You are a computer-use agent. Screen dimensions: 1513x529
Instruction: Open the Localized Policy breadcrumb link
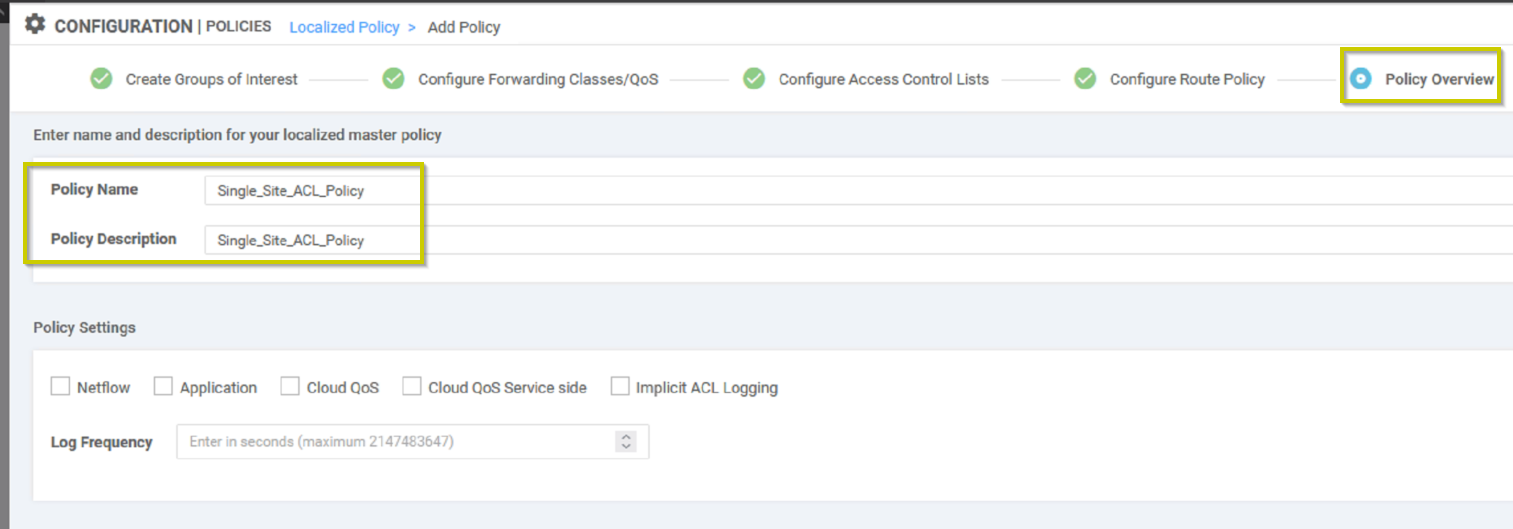(x=344, y=27)
